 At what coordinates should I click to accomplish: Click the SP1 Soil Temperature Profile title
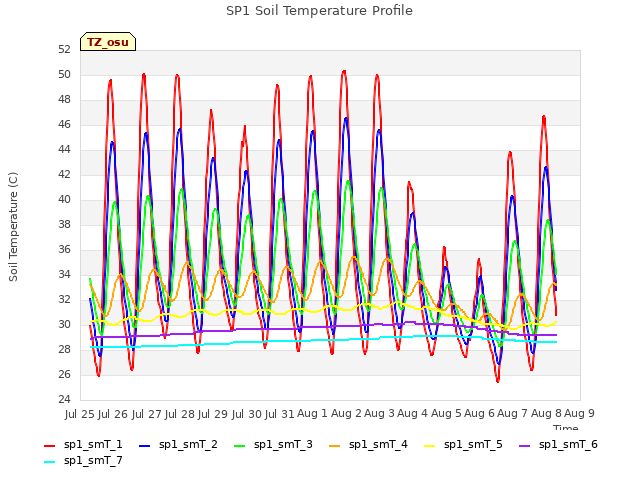[x=319, y=11]
